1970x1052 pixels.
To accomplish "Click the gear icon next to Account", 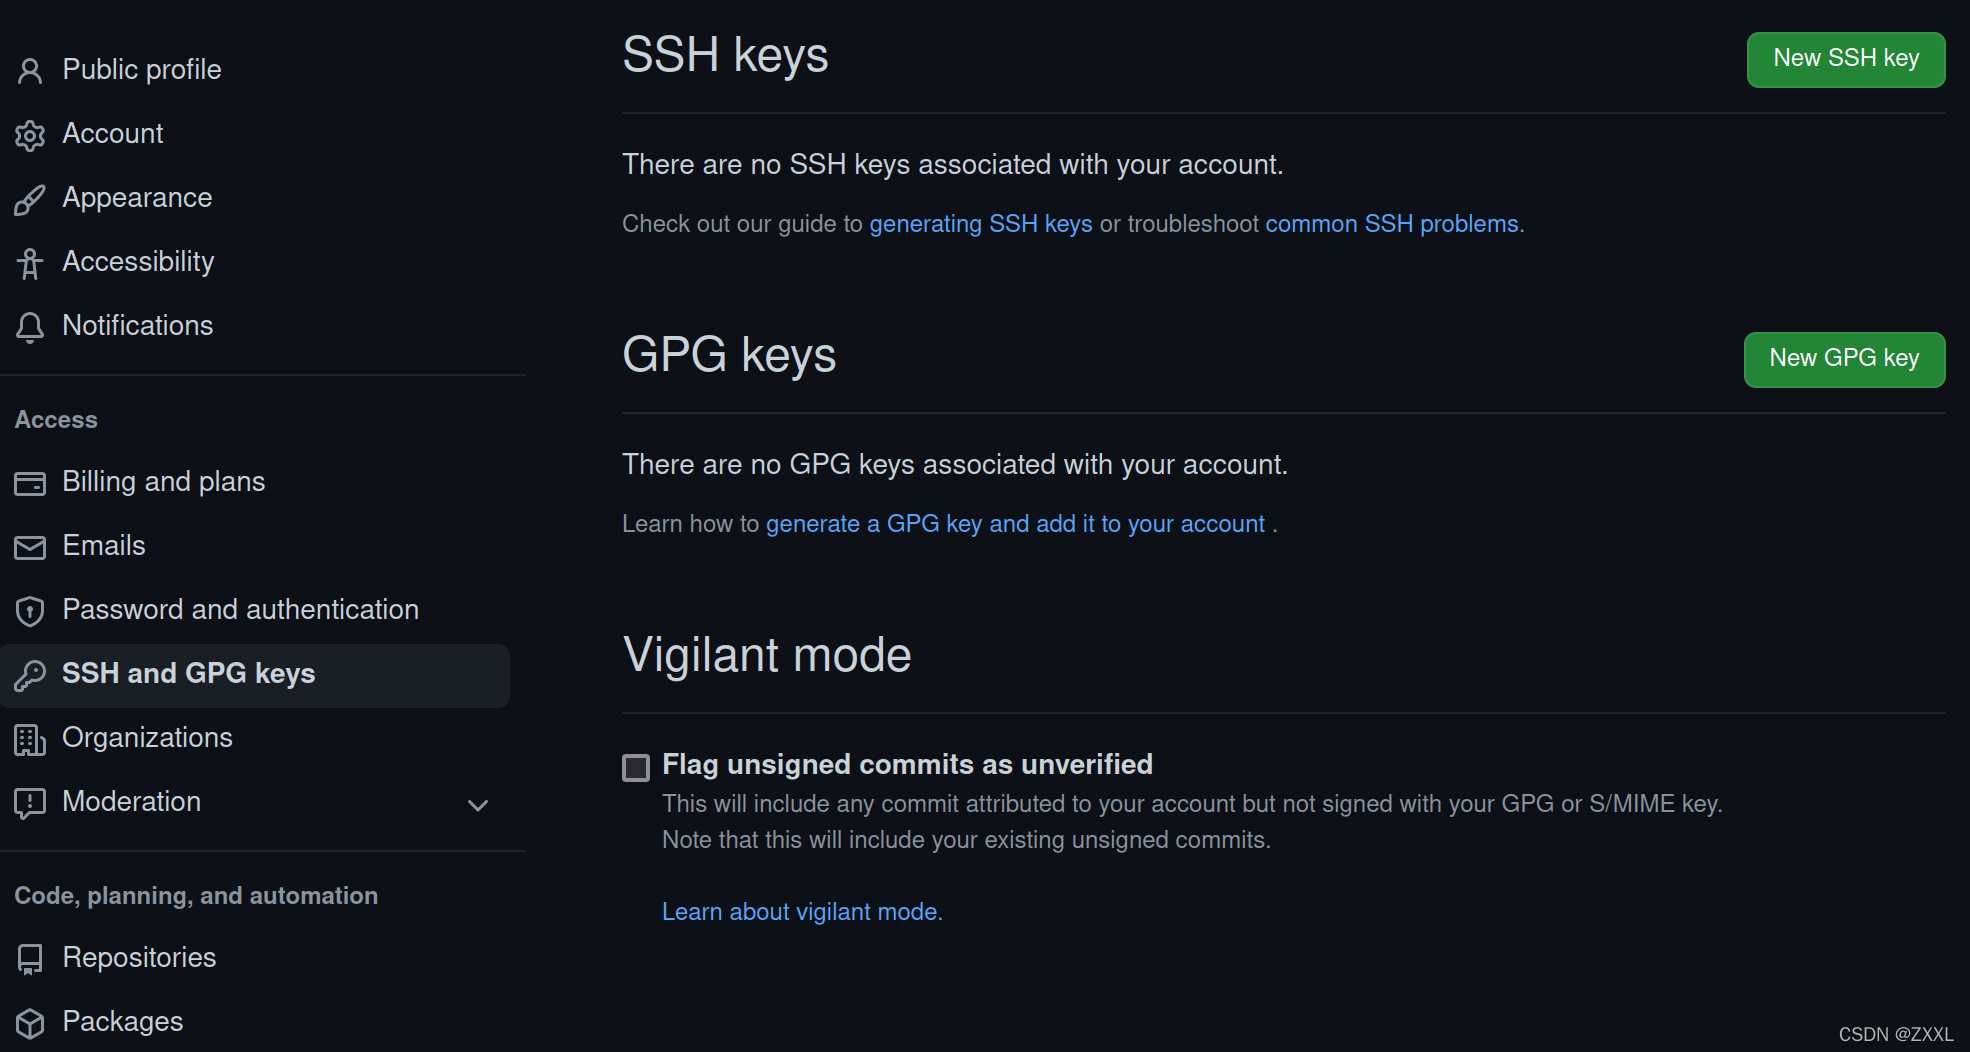I will (30, 135).
